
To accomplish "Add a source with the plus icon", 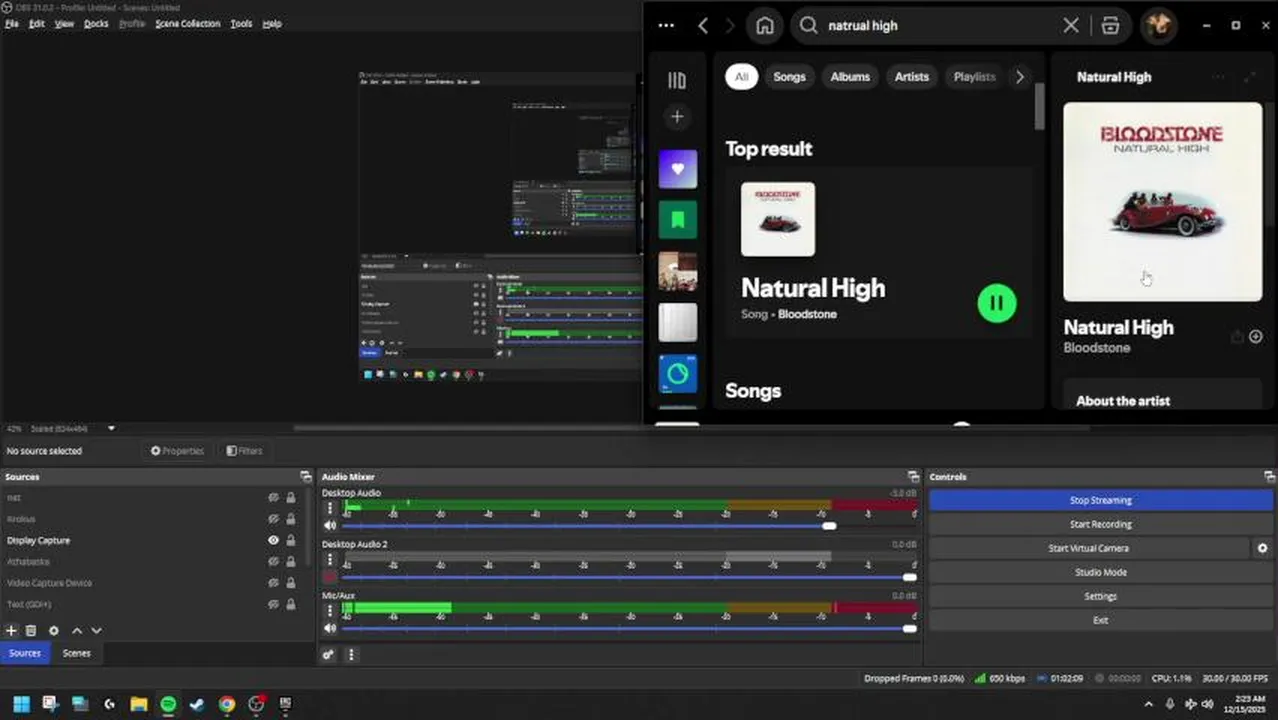I will pos(11,631).
